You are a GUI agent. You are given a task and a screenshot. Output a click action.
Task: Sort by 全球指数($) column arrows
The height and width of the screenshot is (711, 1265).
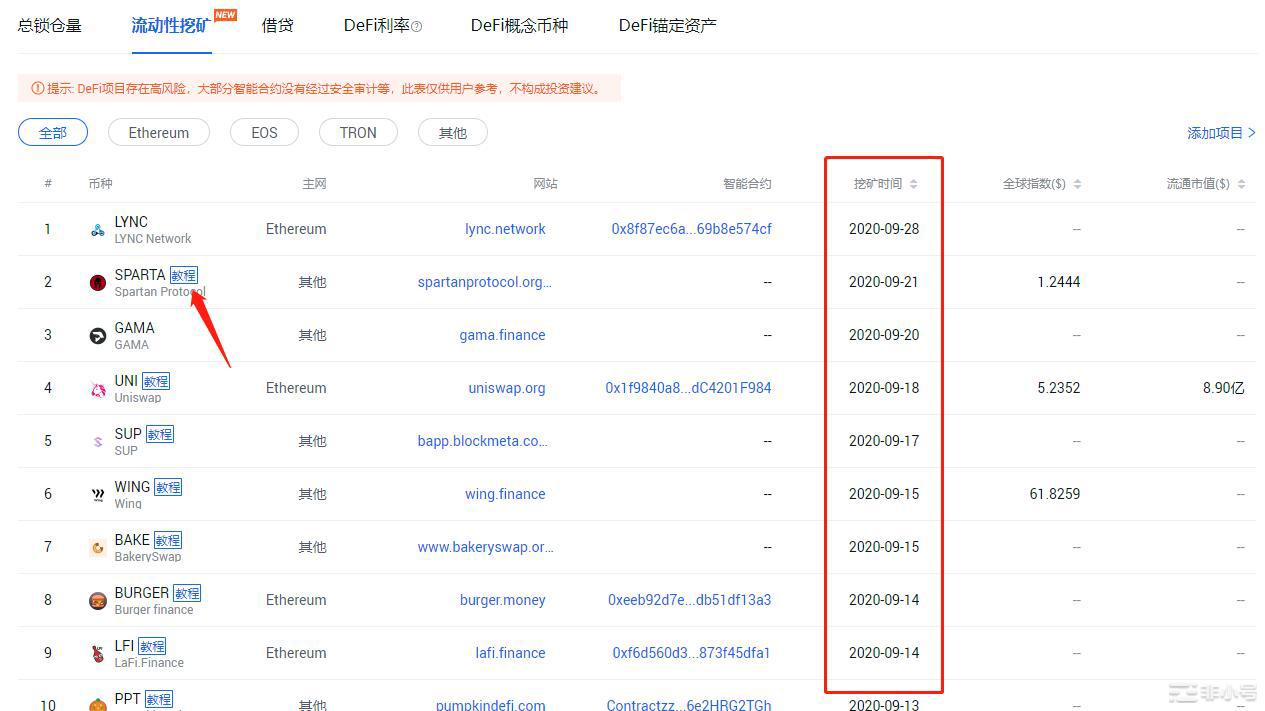[1077, 184]
